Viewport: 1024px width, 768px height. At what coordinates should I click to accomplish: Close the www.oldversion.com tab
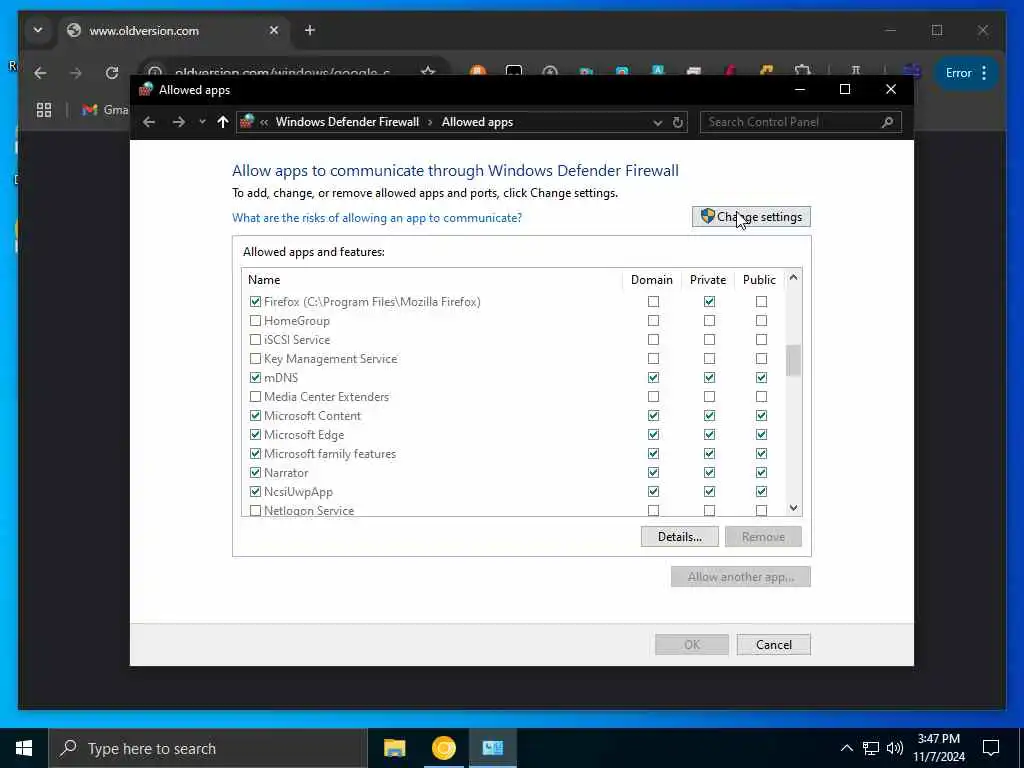[x=274, y=30]
